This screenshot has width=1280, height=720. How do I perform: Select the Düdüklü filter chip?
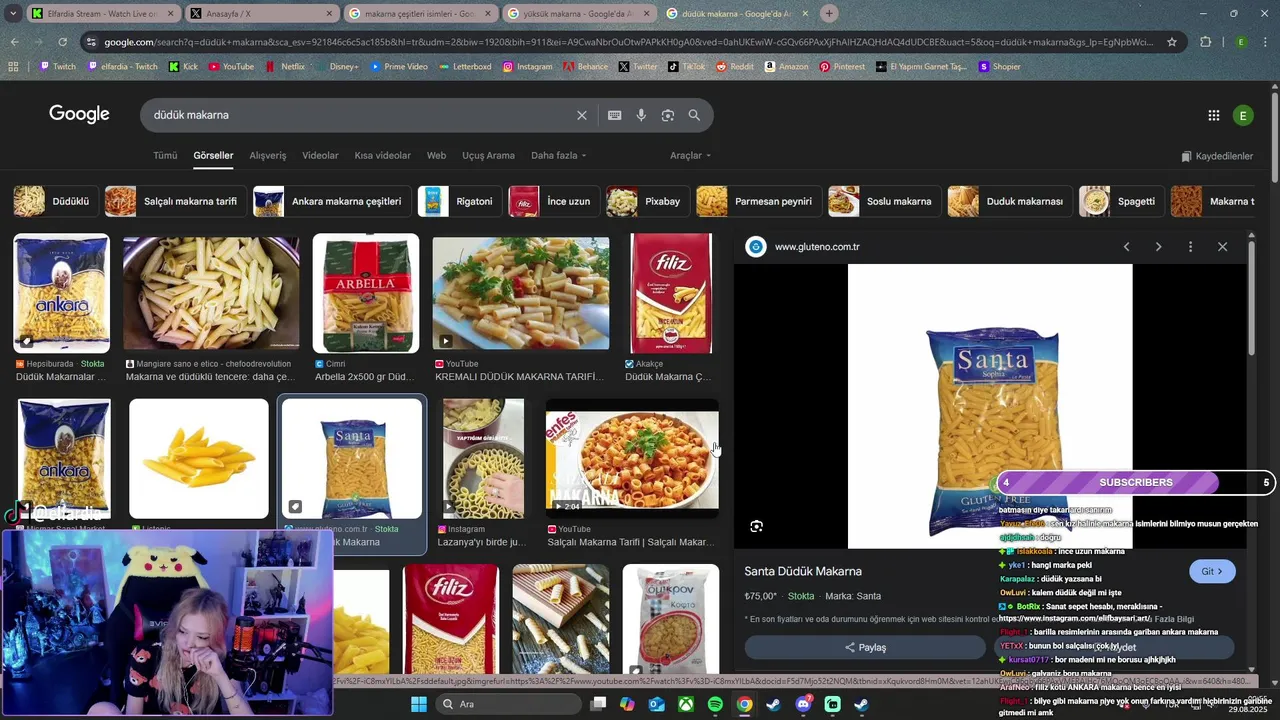pos(54,201)
